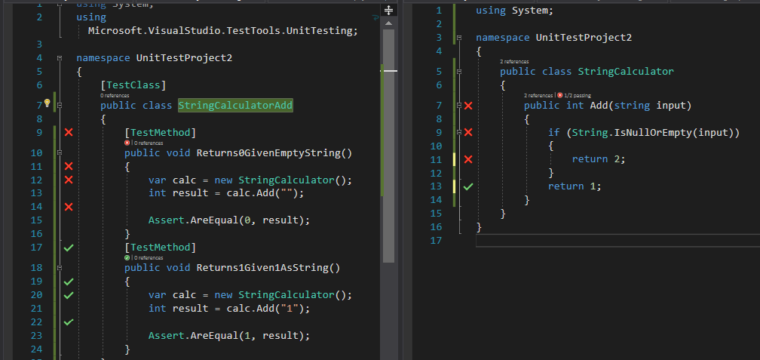760x360 pixels.
Task: Click red X marker on left pane line 14
Action: tap(69, 207)
